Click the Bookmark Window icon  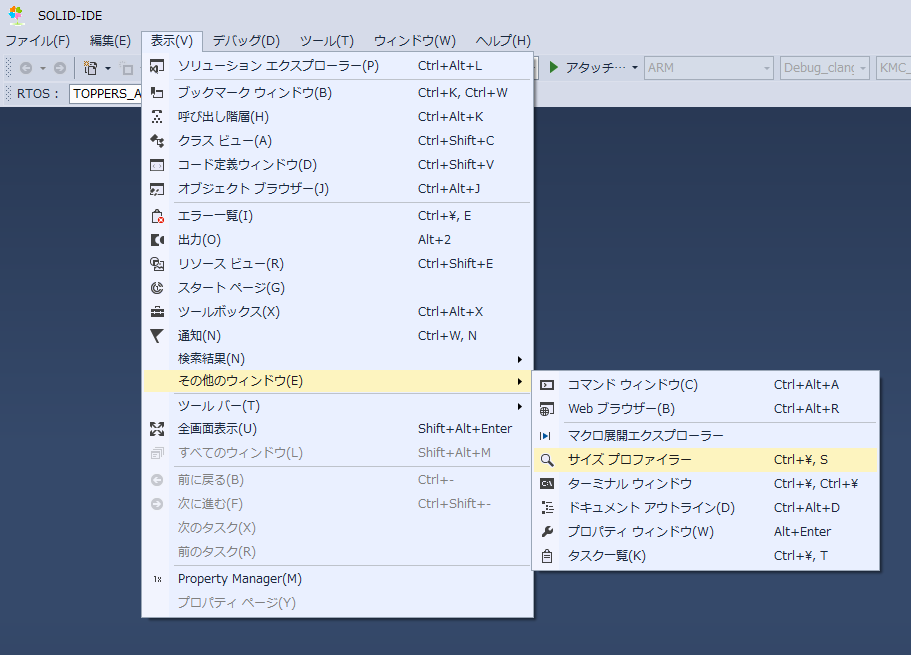[157, 93]
